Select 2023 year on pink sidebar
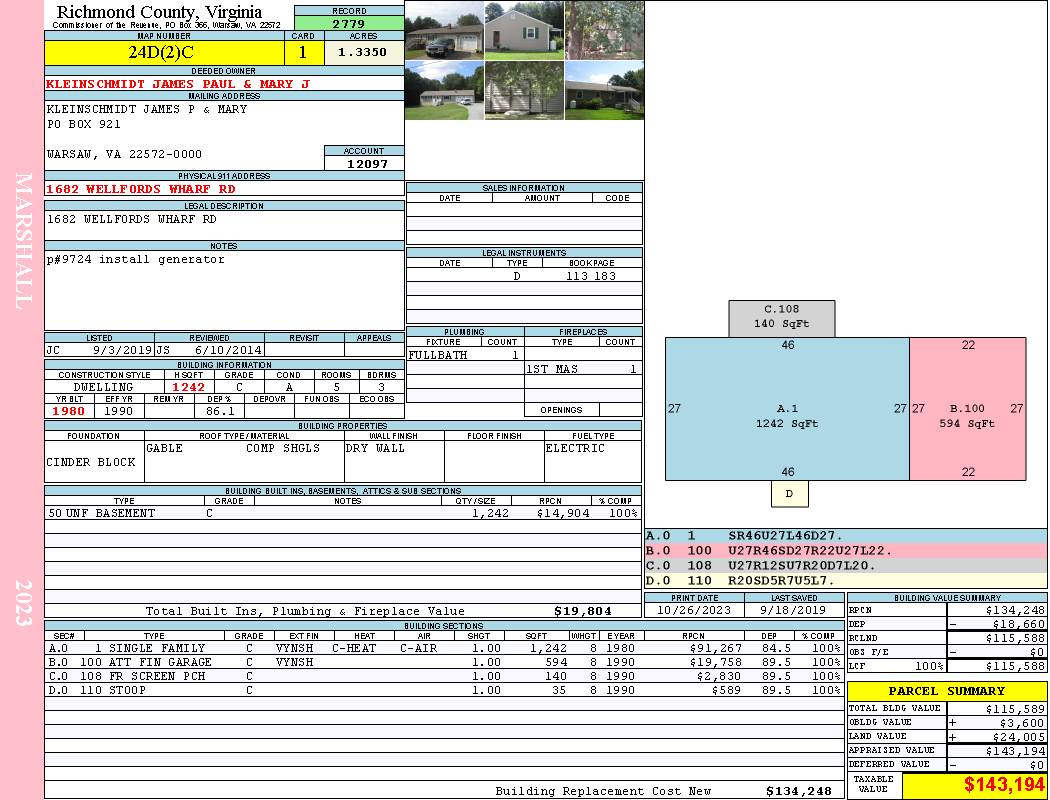 click(23, 603)
